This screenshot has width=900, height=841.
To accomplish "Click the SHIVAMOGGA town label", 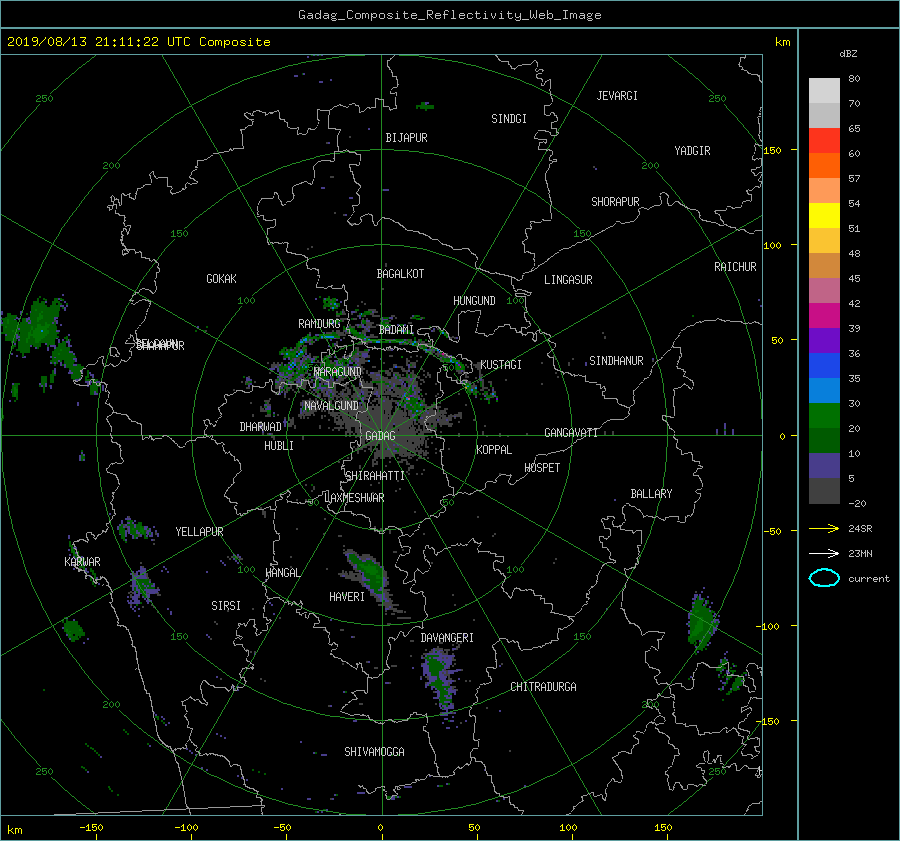I will [374, 752].
